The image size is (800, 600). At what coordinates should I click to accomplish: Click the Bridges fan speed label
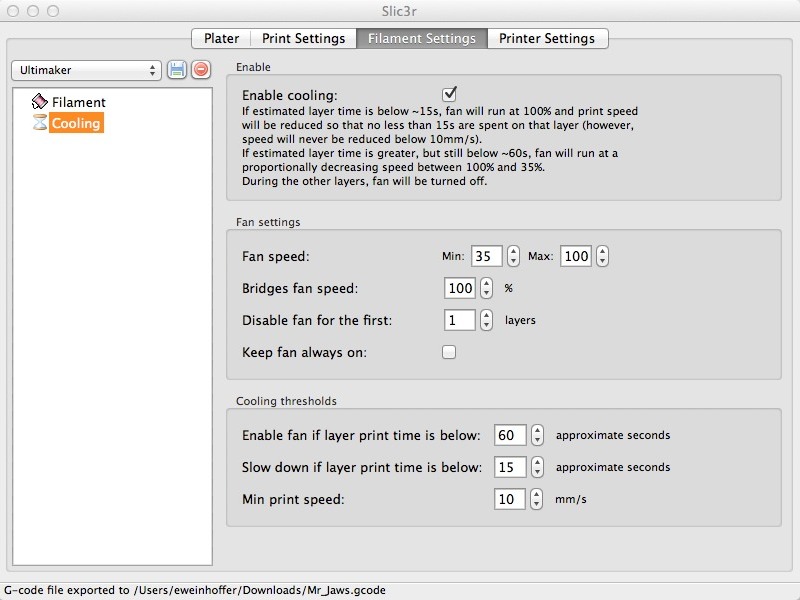300,288
